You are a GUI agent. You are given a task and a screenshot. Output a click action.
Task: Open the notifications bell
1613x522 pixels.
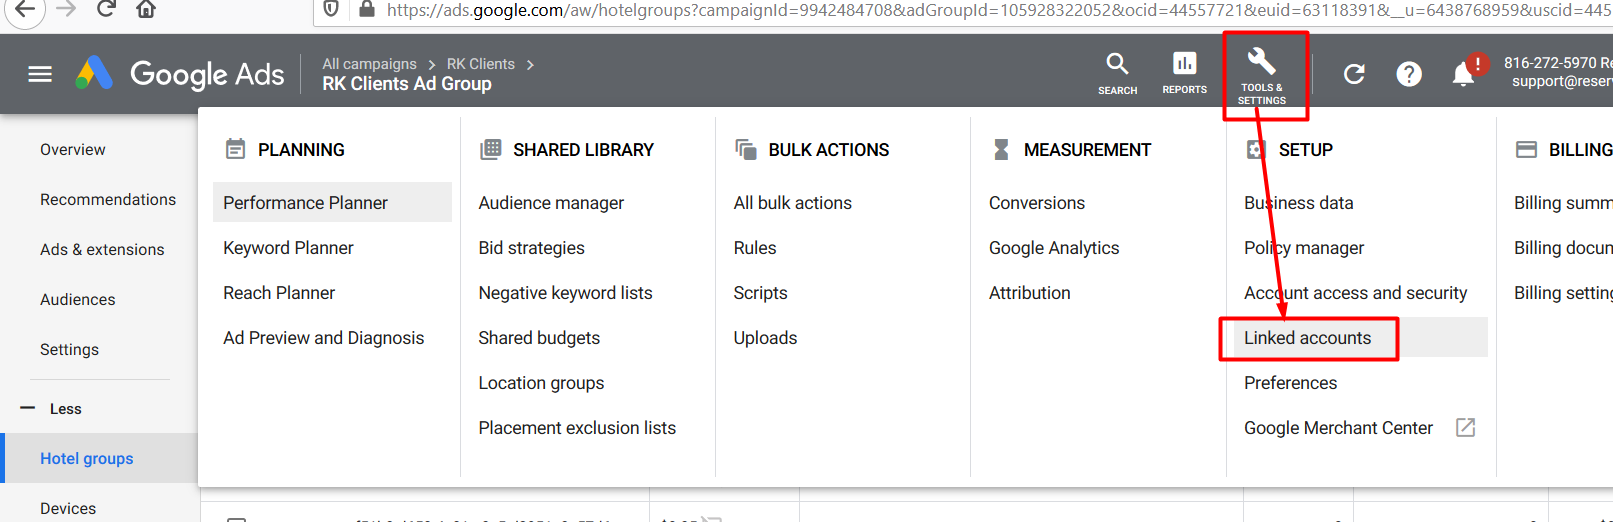[x=1464, y=74]
